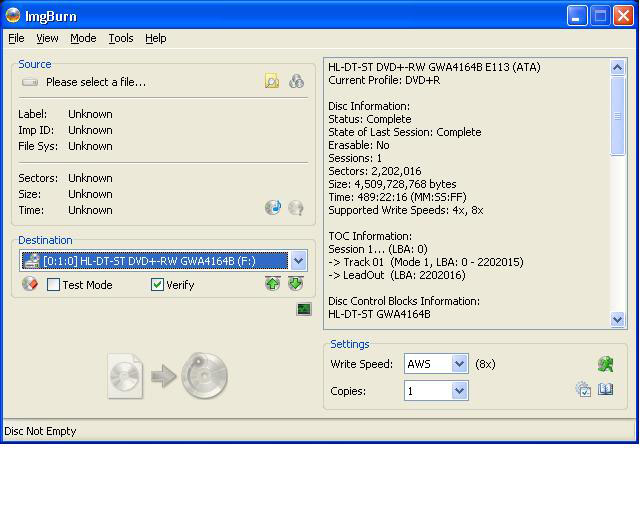The height and width of the screenshot is (512, 640).
Task: Click 'Time: 489:22:16 (MM:SS:FF)' line
Action: (397, 197)
